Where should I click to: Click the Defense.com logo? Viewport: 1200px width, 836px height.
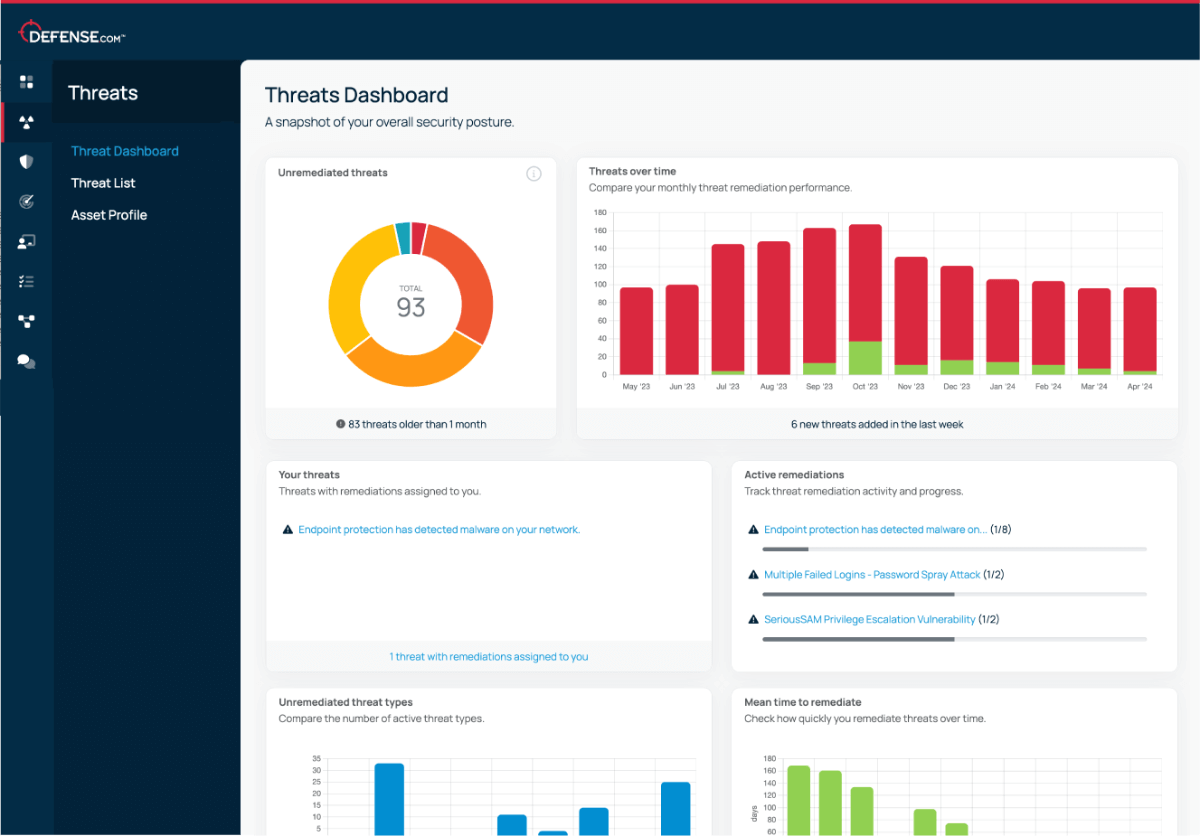click(x=71, y=35)
